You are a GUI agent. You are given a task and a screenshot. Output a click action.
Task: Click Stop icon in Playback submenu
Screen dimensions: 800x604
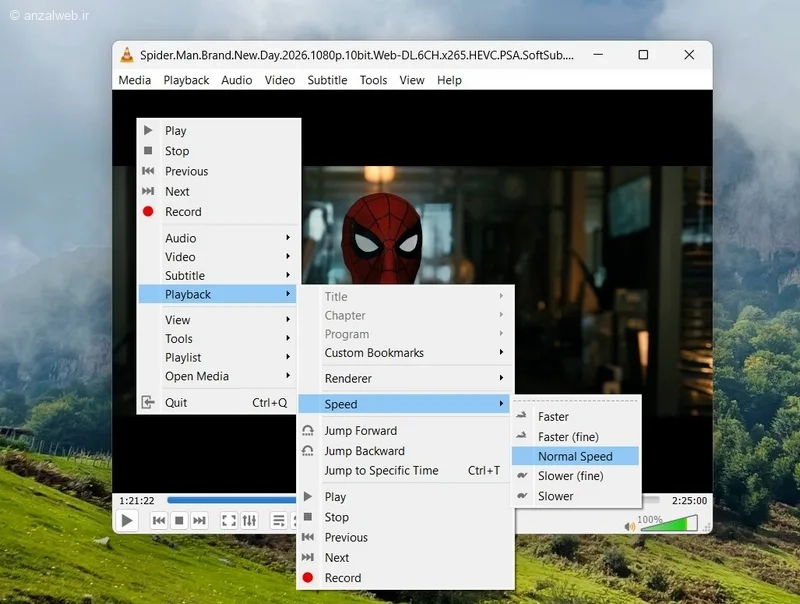pos(308,517)
